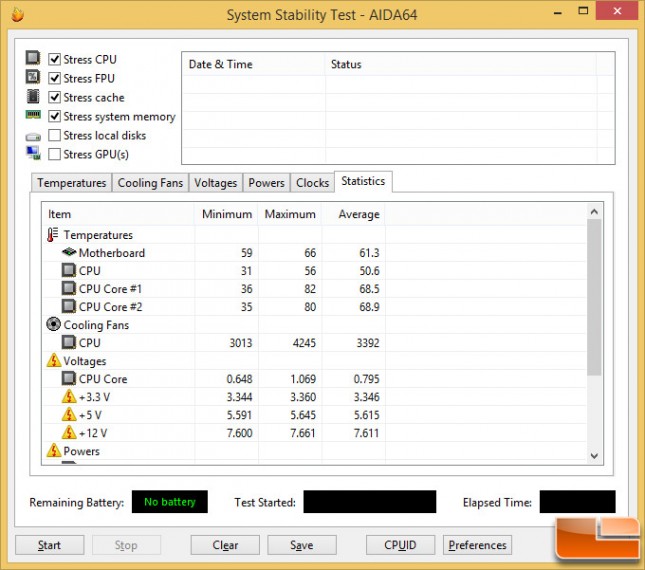
Task: Click the lightning icon next to +12 V
Action: 69,433
